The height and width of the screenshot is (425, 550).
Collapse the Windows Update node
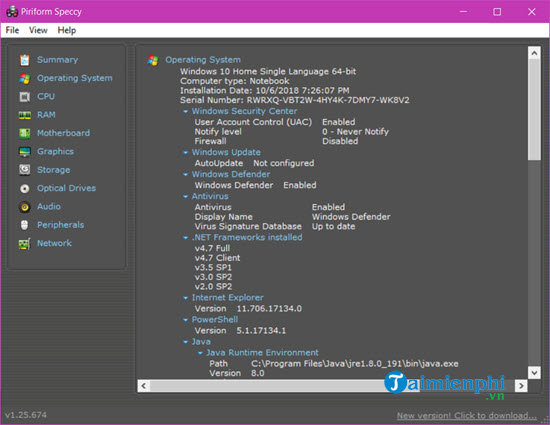pyautogui.click(x=186, y=153)
